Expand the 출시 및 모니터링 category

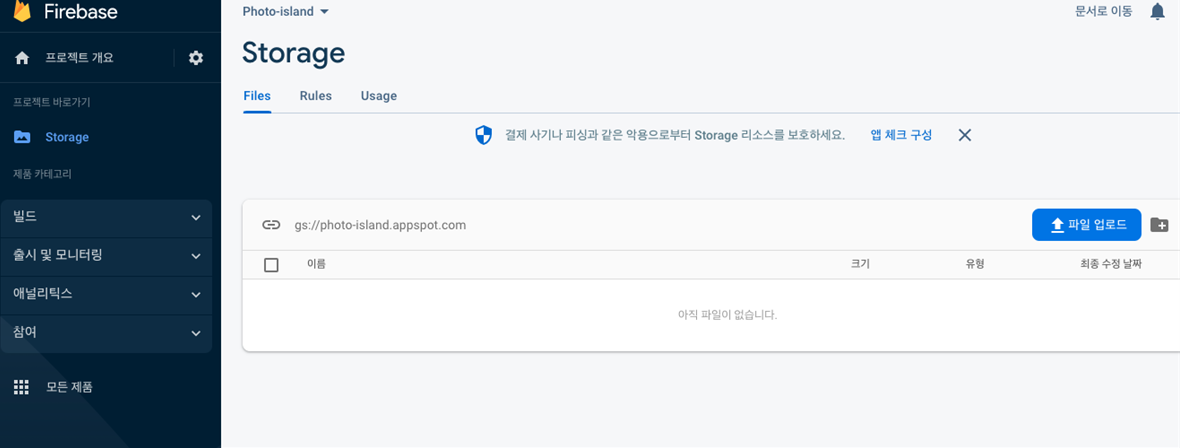click(x=106, y=256)
